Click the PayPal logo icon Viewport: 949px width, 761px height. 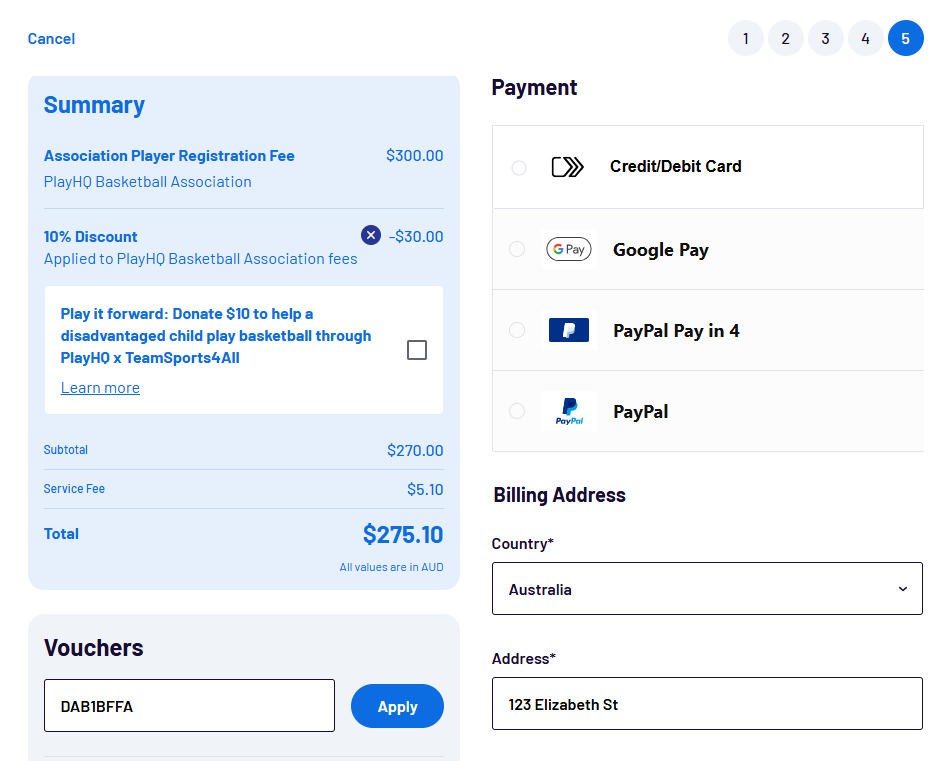click(568, 411)
